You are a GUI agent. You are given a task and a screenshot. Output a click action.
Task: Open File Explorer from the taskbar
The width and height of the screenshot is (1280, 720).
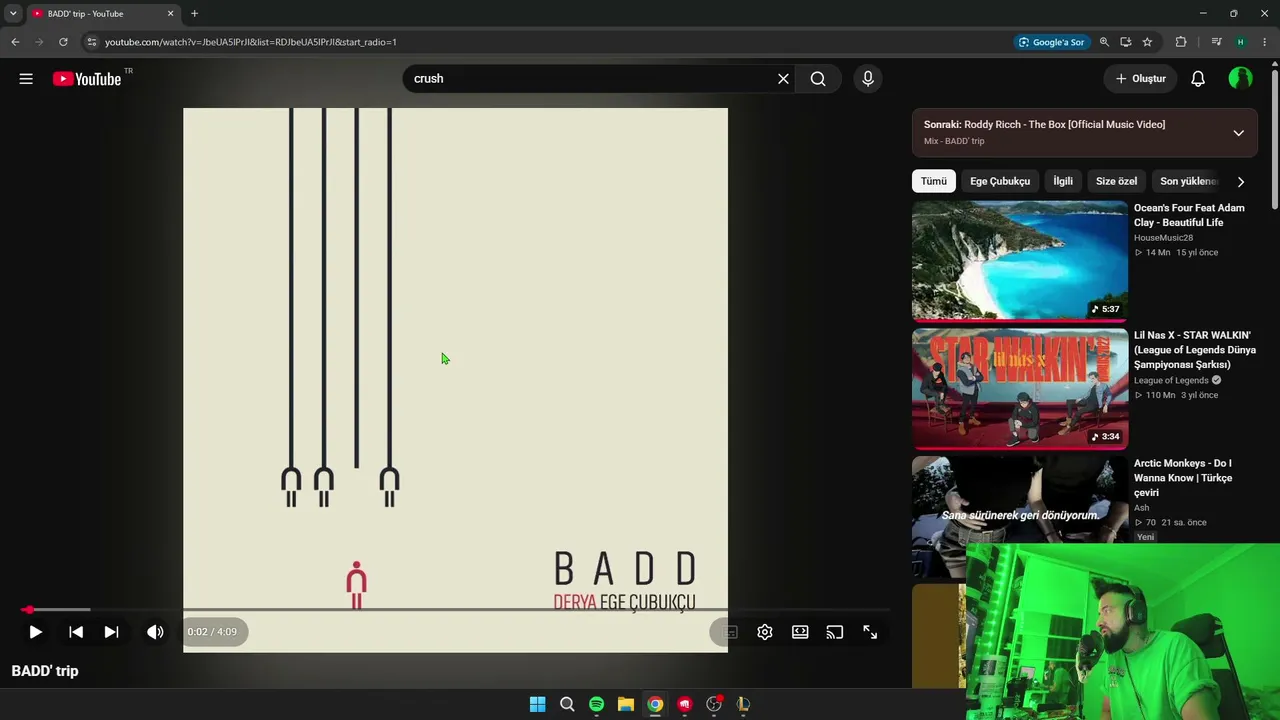point(626,704)
